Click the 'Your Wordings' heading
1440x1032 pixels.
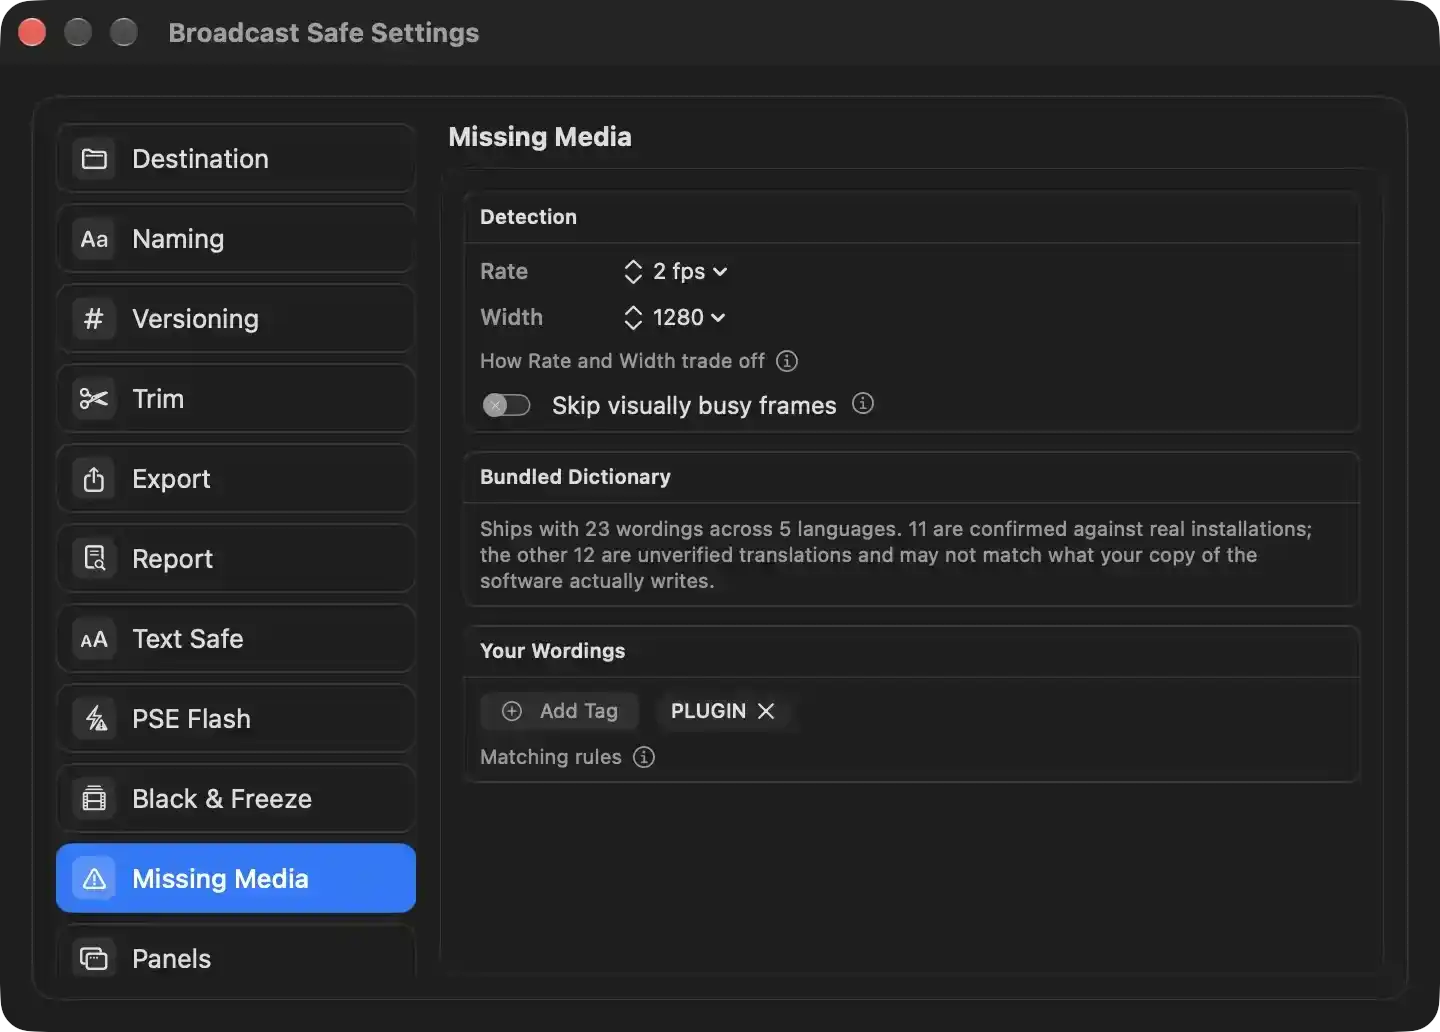[x=552, y=651]
